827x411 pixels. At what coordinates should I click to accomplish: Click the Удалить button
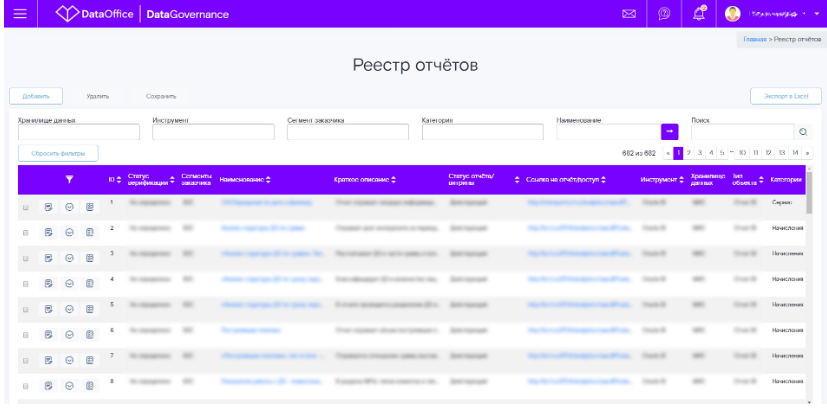(x=98, y=97)
